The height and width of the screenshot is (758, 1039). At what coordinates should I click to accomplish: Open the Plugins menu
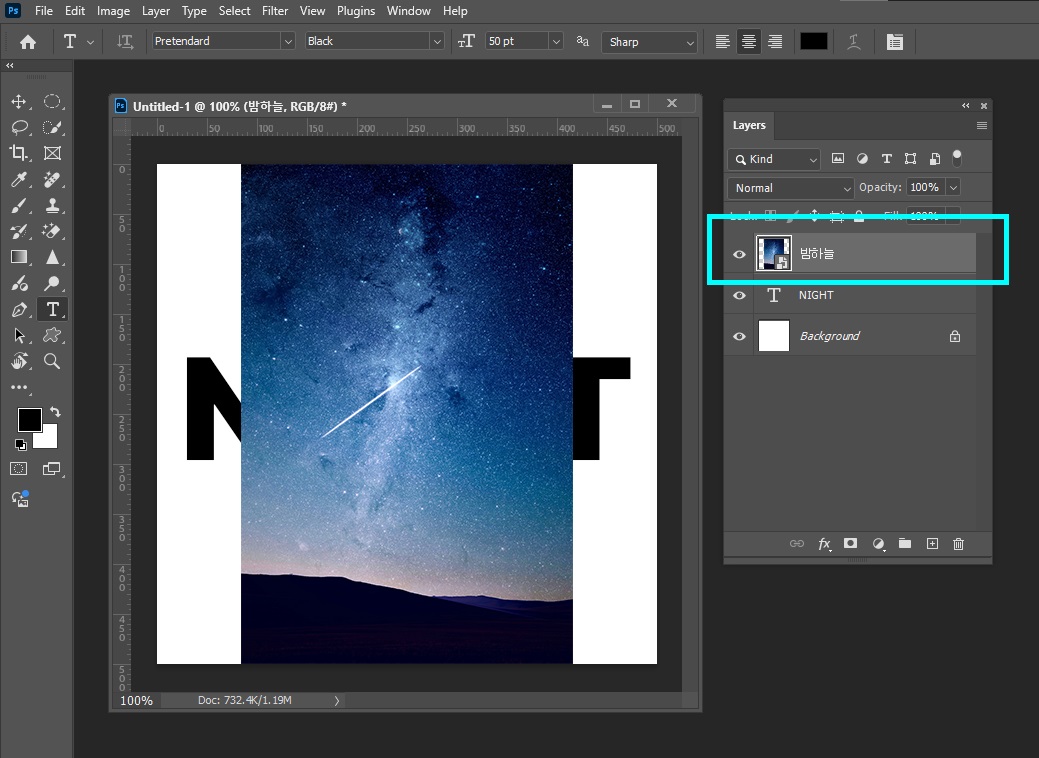coord(356,11)
